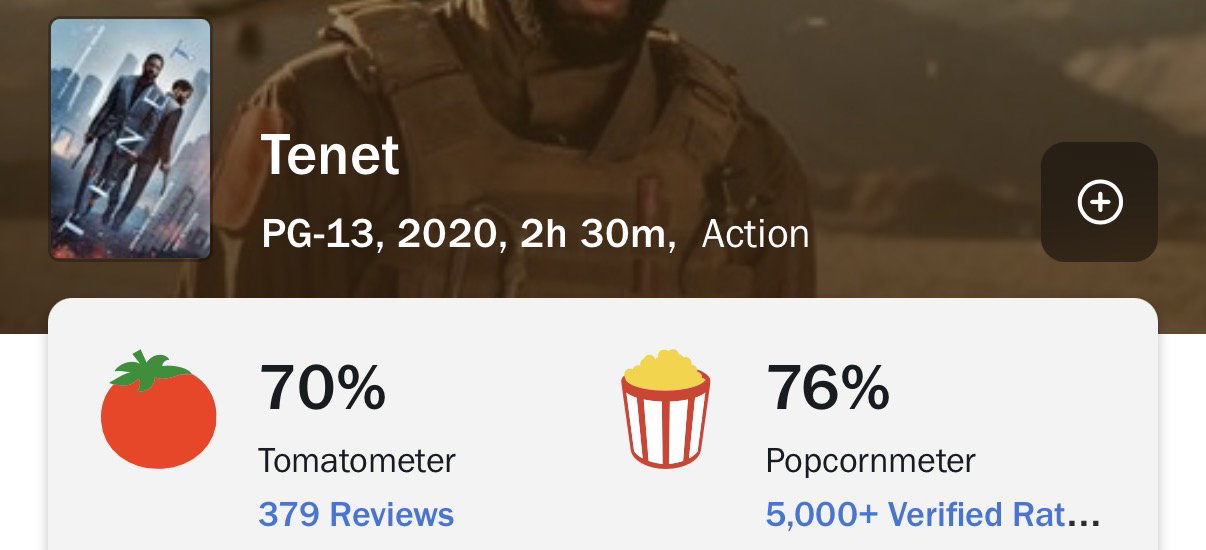Image resolution: width=1206 pixels, height=550 pixels.
Task: Click the PG-13 rating text
Action: (x=319, y=235)
